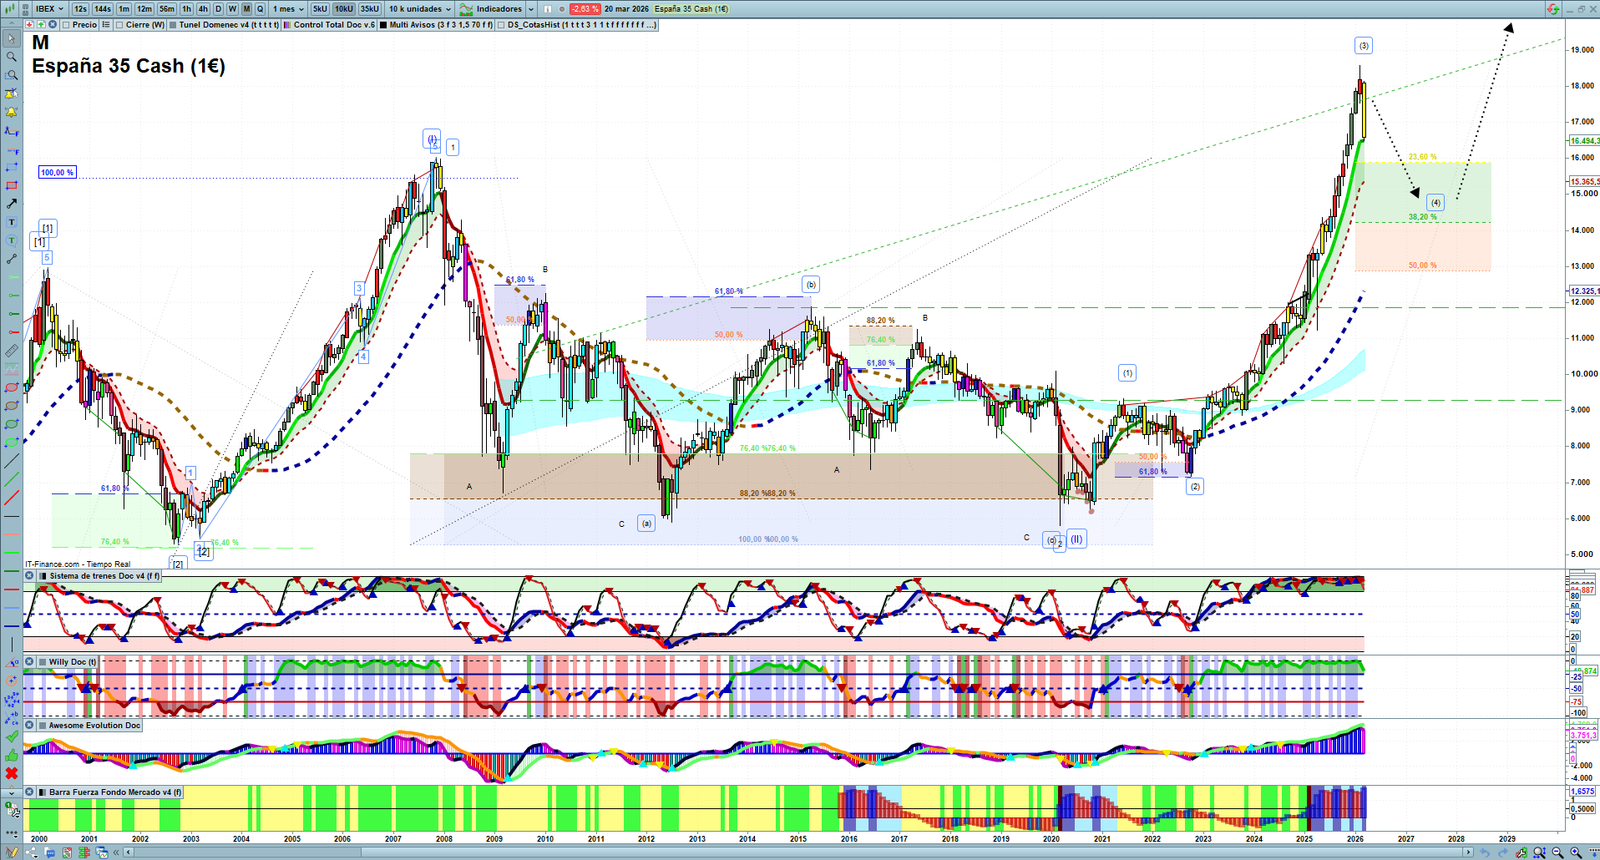The height and width of the screenshot is (860, 1600).
Task: Open the 10 k unidades dropdown
Action: (x=419, y=9)
